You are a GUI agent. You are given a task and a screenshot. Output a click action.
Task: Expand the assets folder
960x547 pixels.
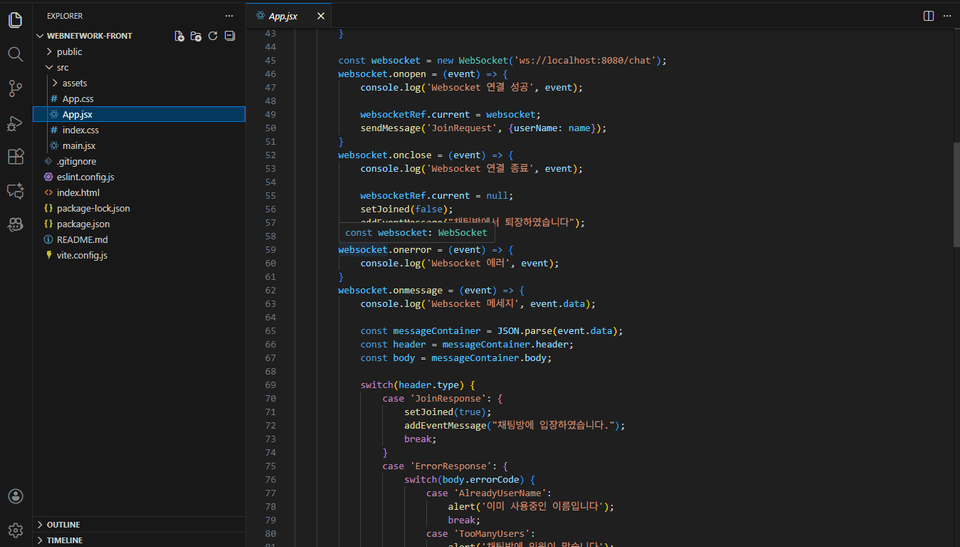pos(74,83)
